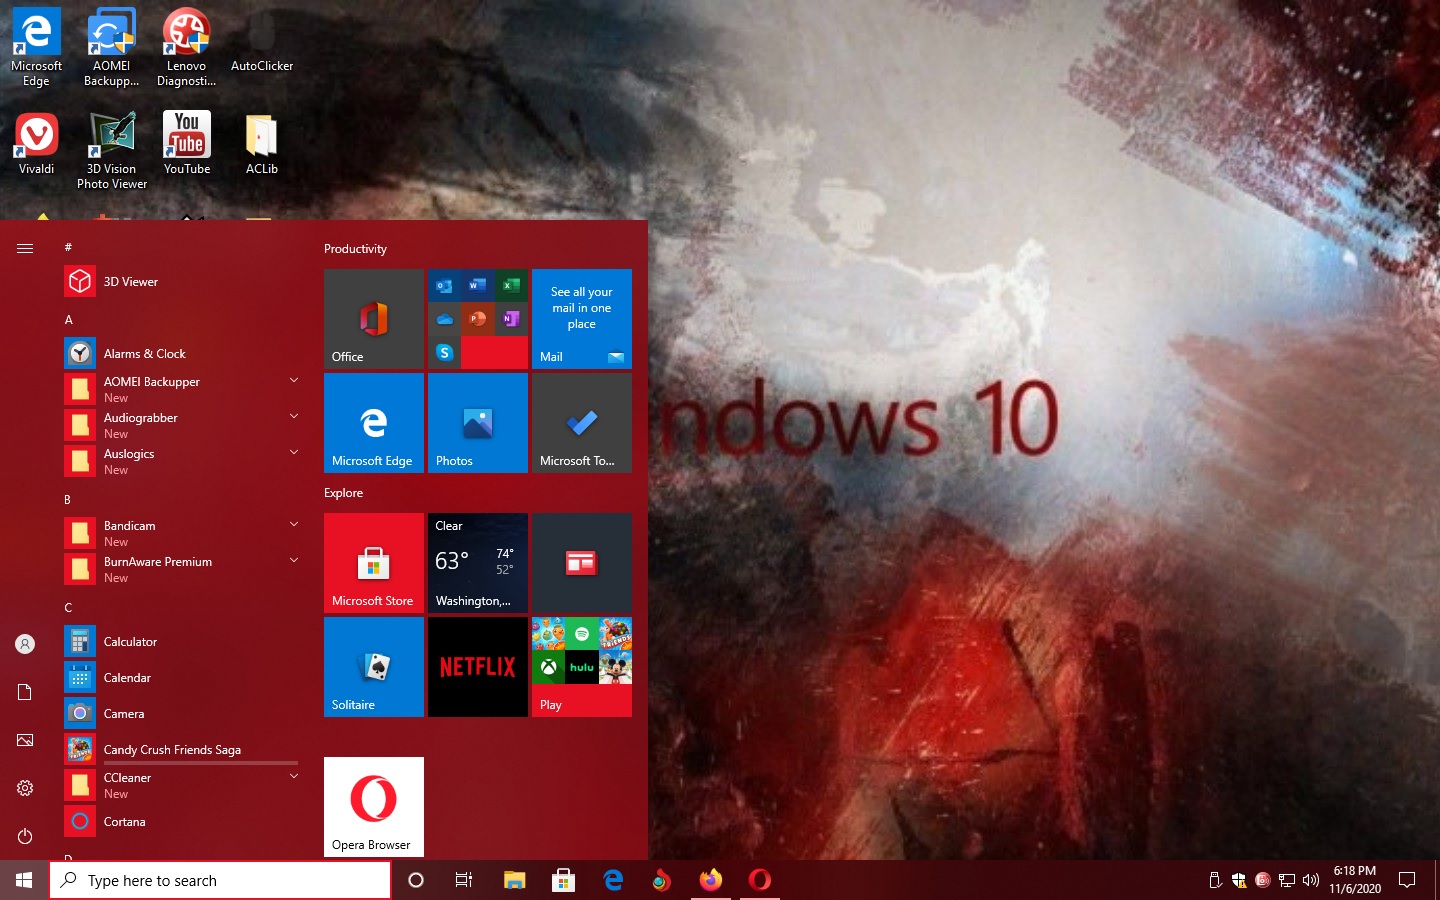Select the YouTube desktop shortcut
The width and height of the screenshot is (1440, 900).
(187, 144)
